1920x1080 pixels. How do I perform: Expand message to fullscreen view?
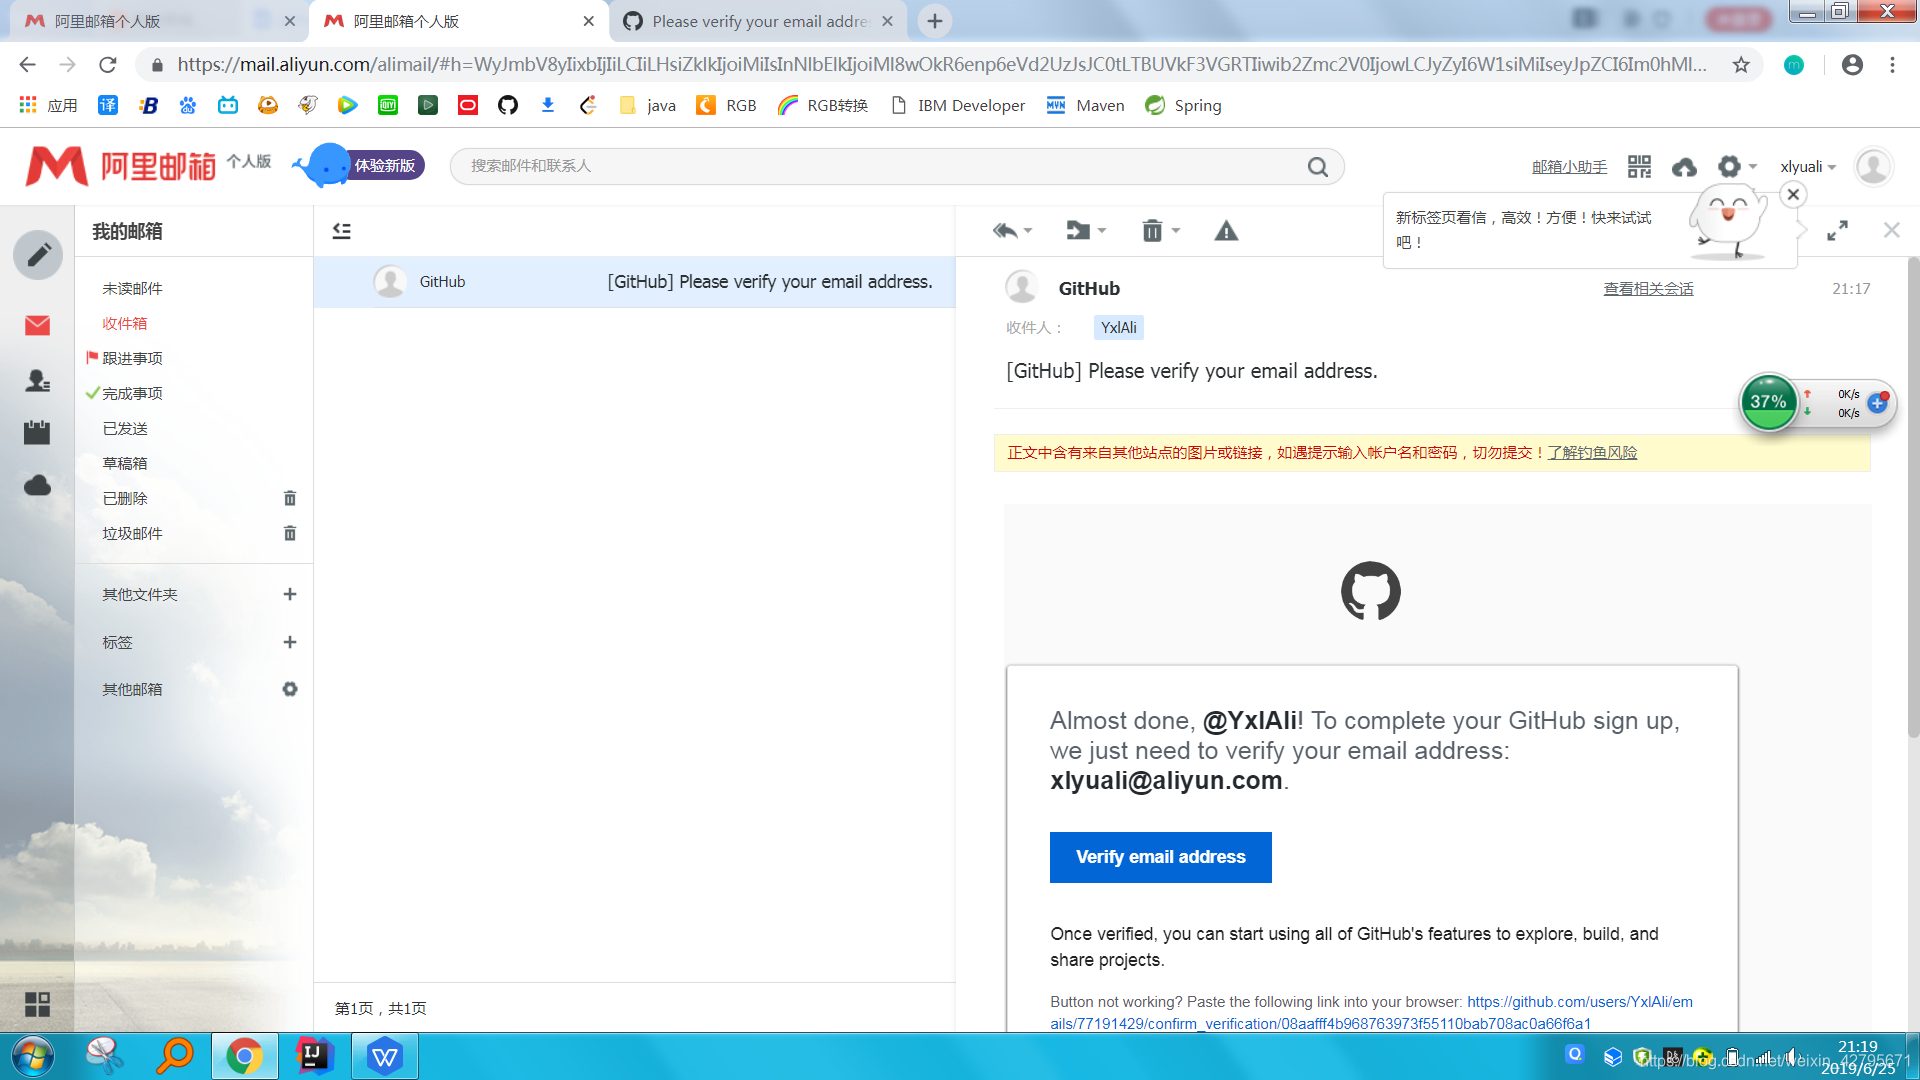[1837, 231]
